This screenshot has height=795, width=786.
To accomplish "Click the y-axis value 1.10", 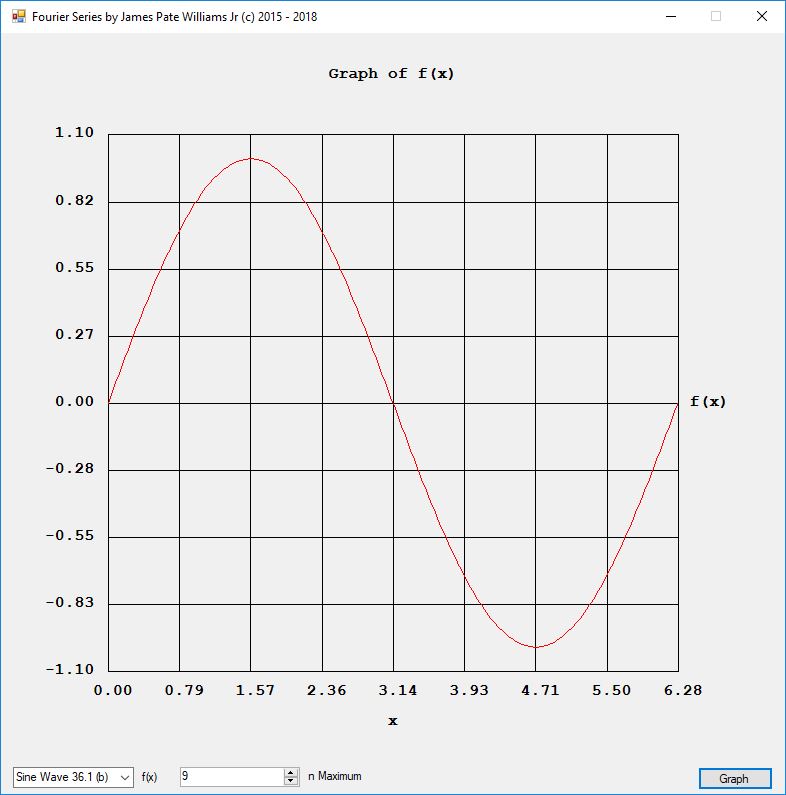I will (x=75, y=133).
